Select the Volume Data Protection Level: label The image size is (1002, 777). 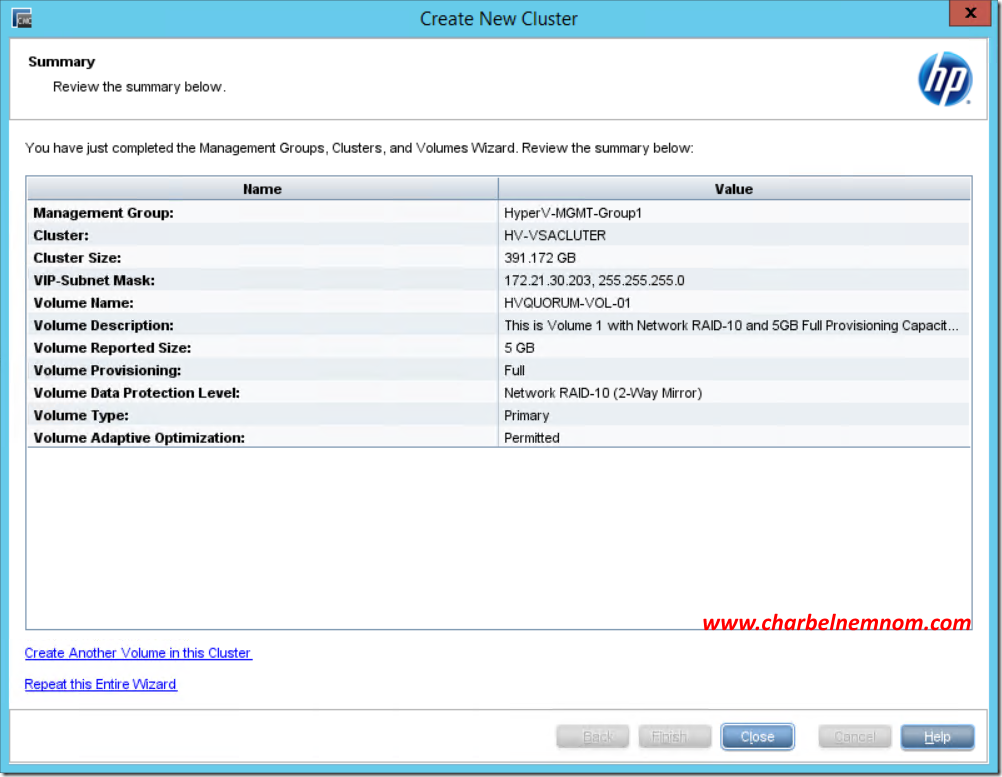(136, 393)
